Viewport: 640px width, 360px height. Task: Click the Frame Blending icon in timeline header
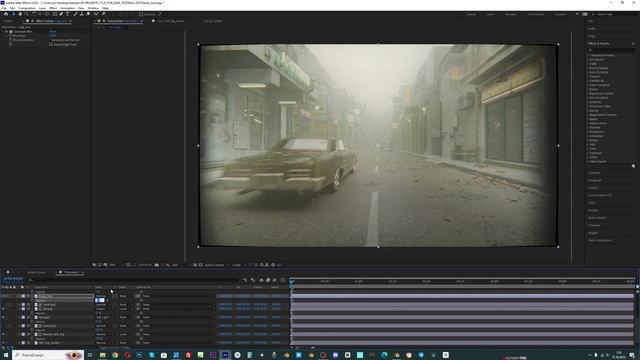pyautogui.click(x=268, y=280)
